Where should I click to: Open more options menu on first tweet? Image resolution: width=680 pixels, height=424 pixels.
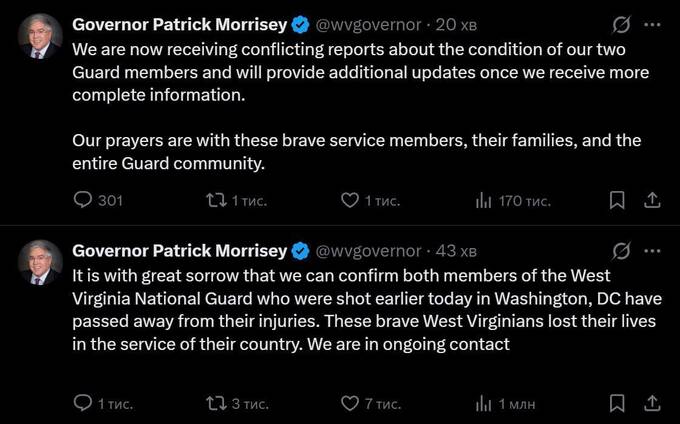point(652,24)
